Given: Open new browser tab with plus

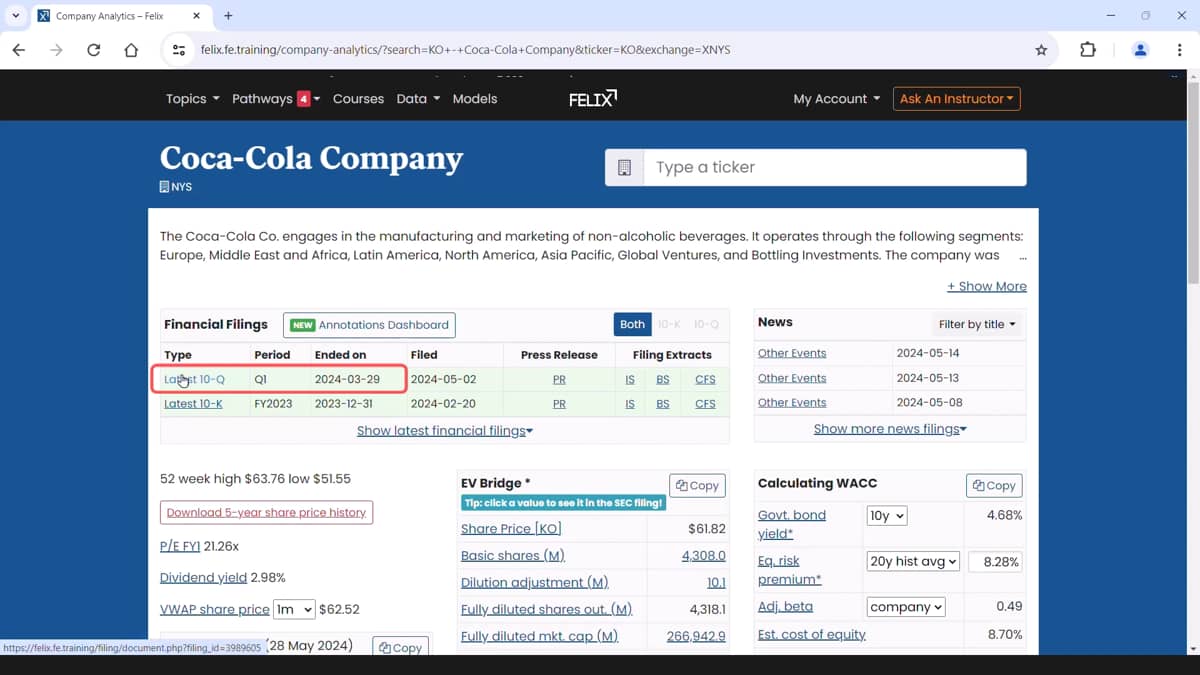Looking at the screenshot, I should [228, 16].
